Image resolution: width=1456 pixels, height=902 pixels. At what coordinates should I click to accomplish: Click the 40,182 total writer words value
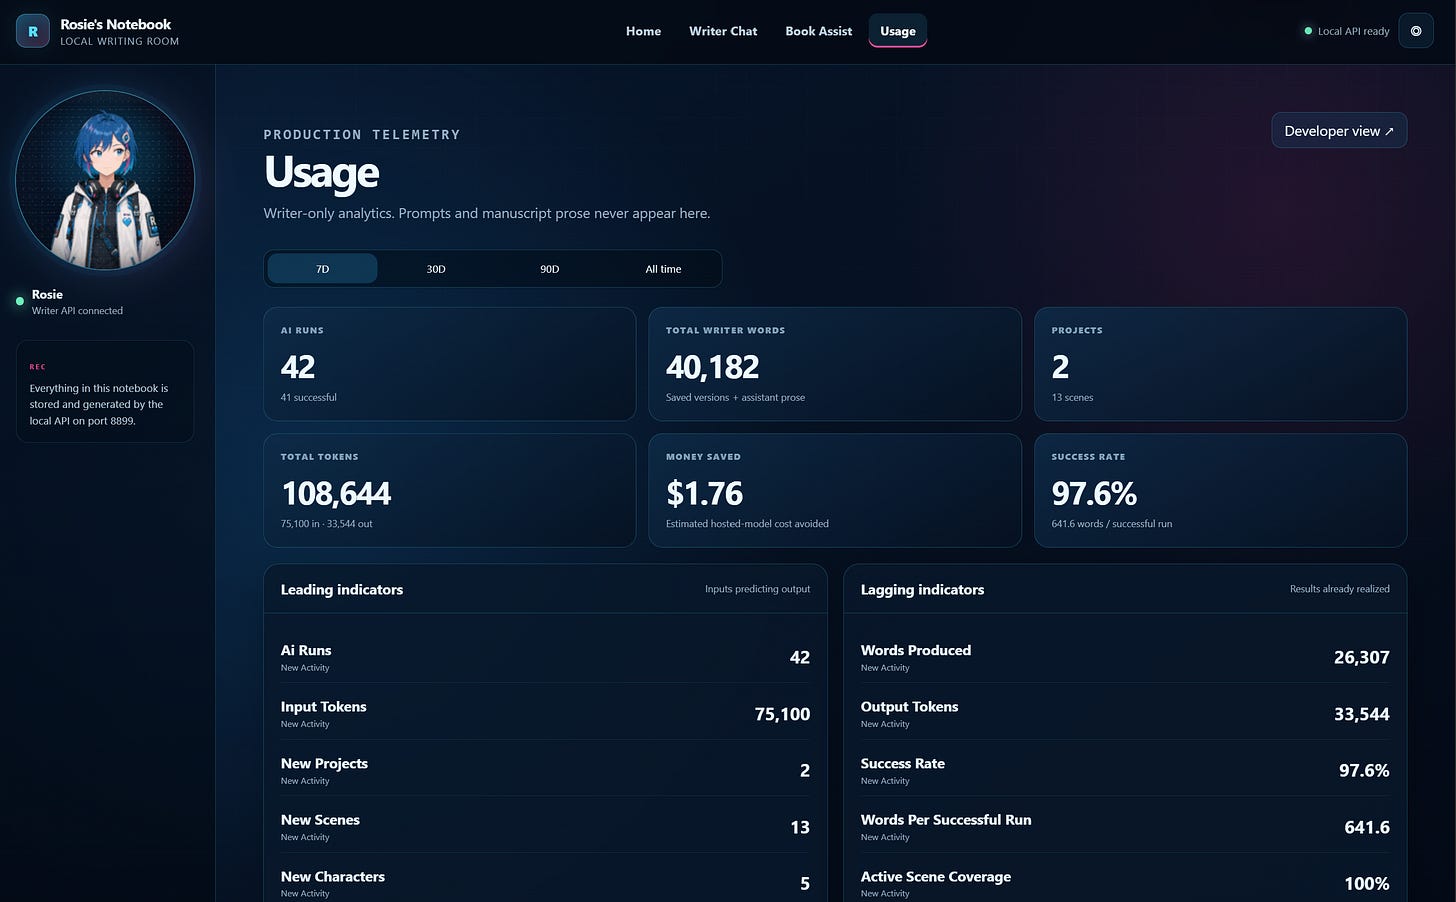pyautogui.click(x=713, y=367)
